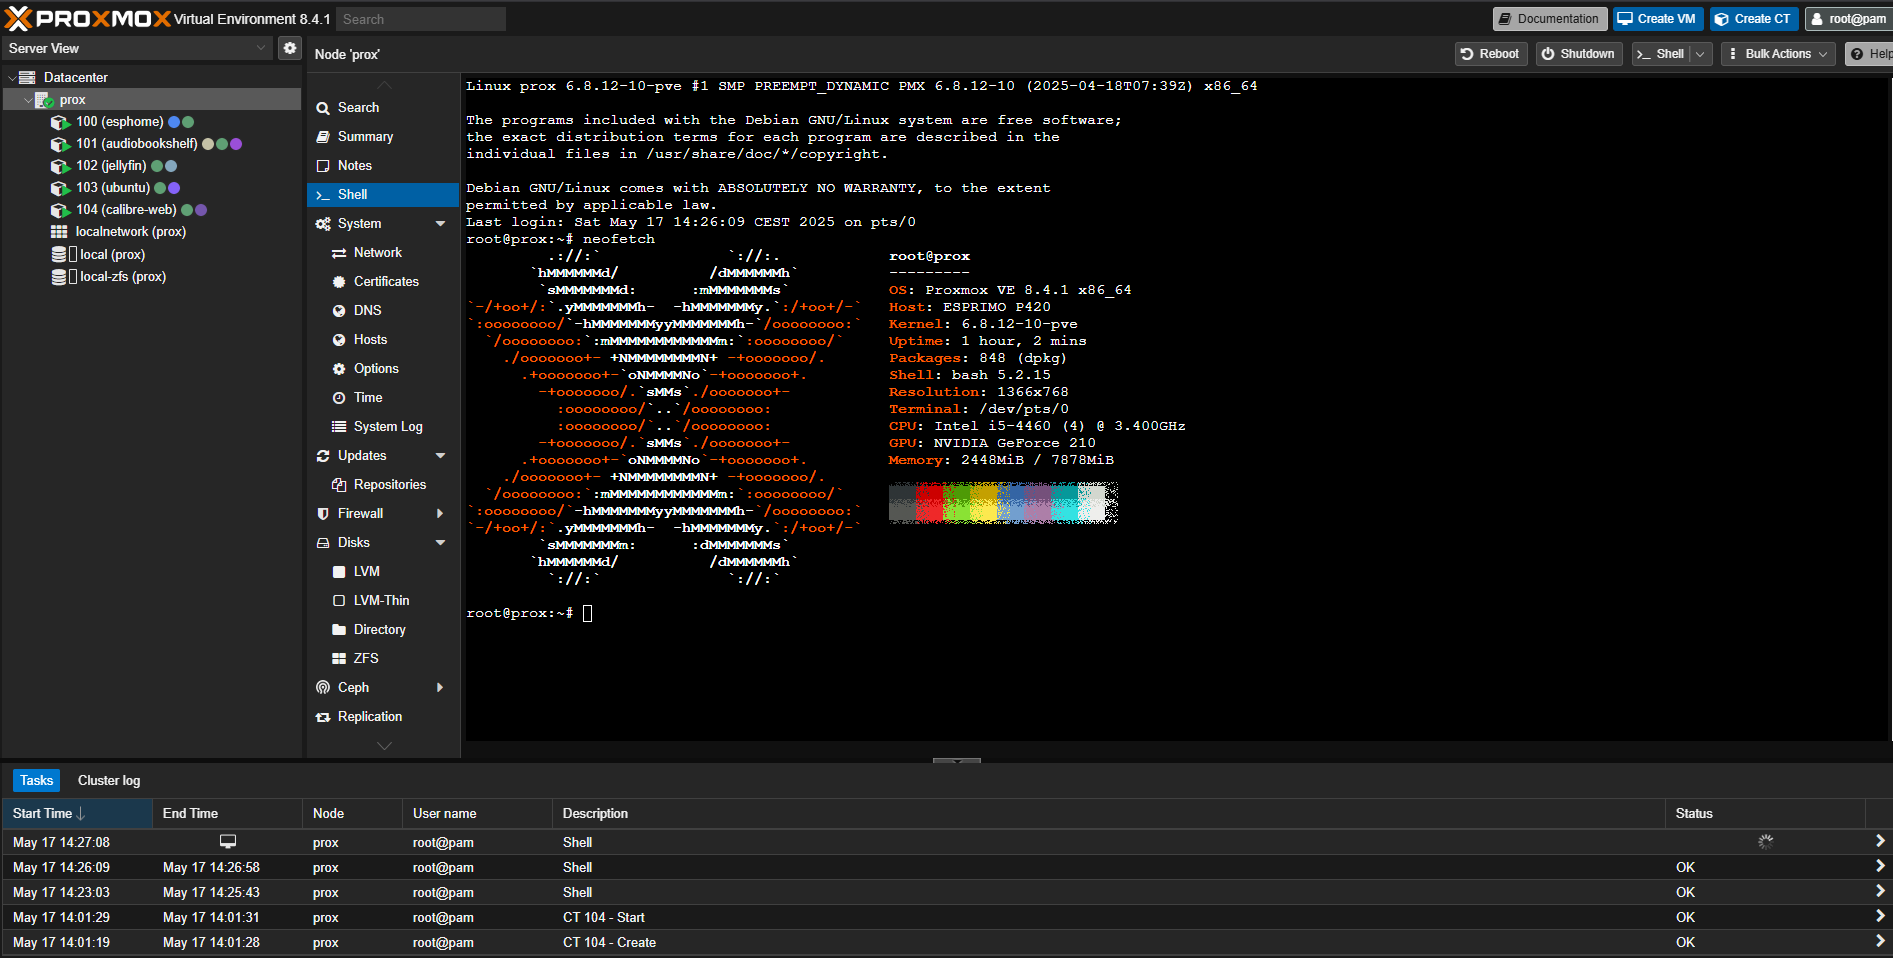Focus the top Search field
The width and height of the screenshot is (1893, 958).
[x=420, y=19]
